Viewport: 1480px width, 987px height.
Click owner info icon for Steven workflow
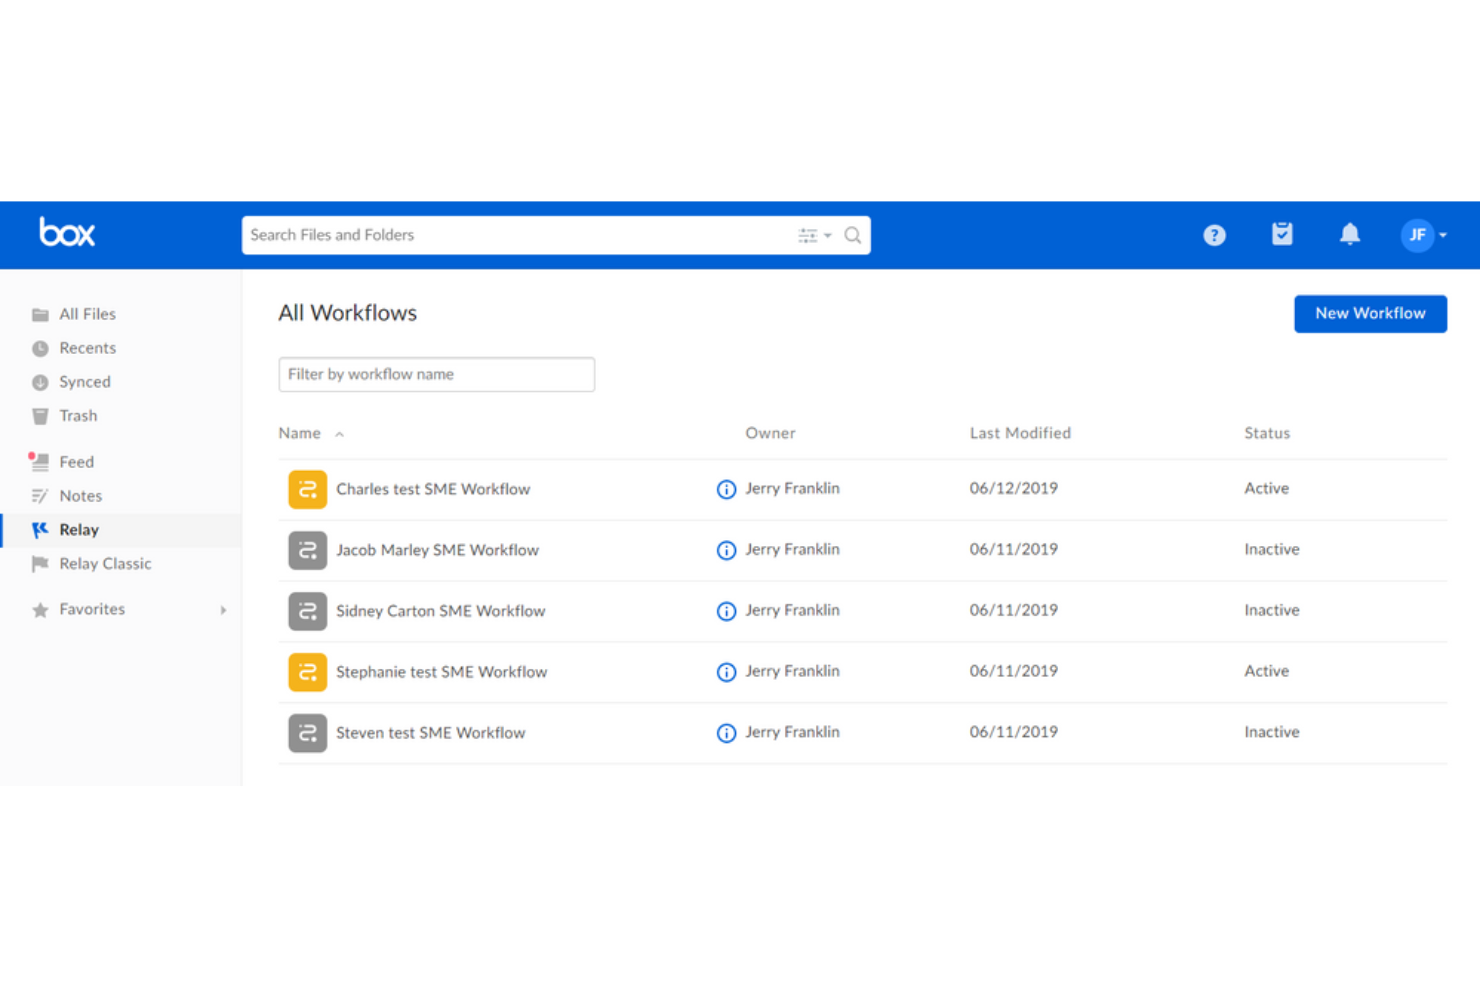[727, 733]
